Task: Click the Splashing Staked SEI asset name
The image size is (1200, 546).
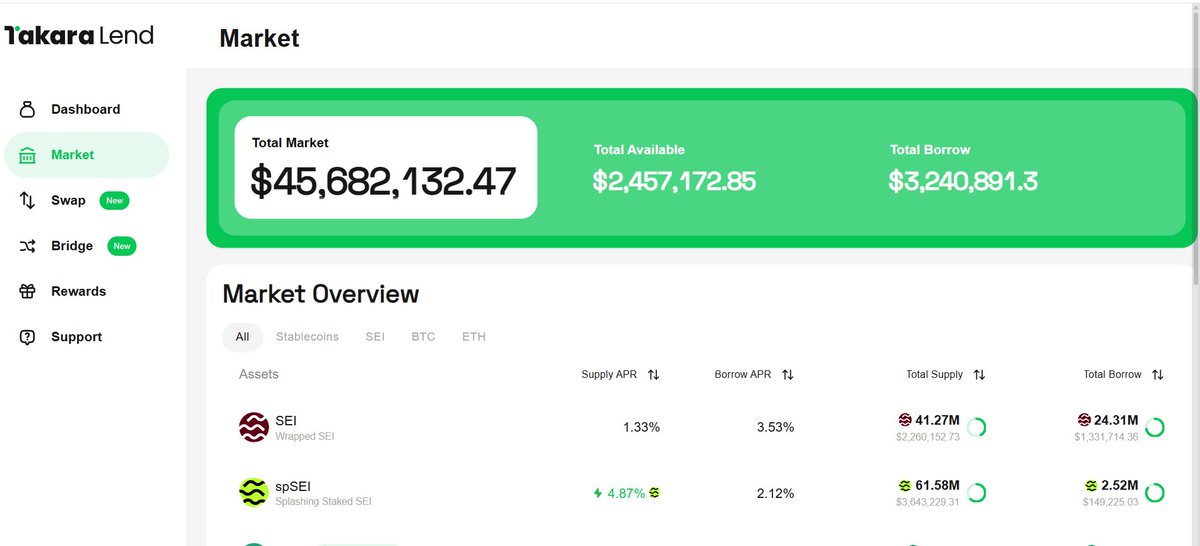Action: [x=323, y=501]
